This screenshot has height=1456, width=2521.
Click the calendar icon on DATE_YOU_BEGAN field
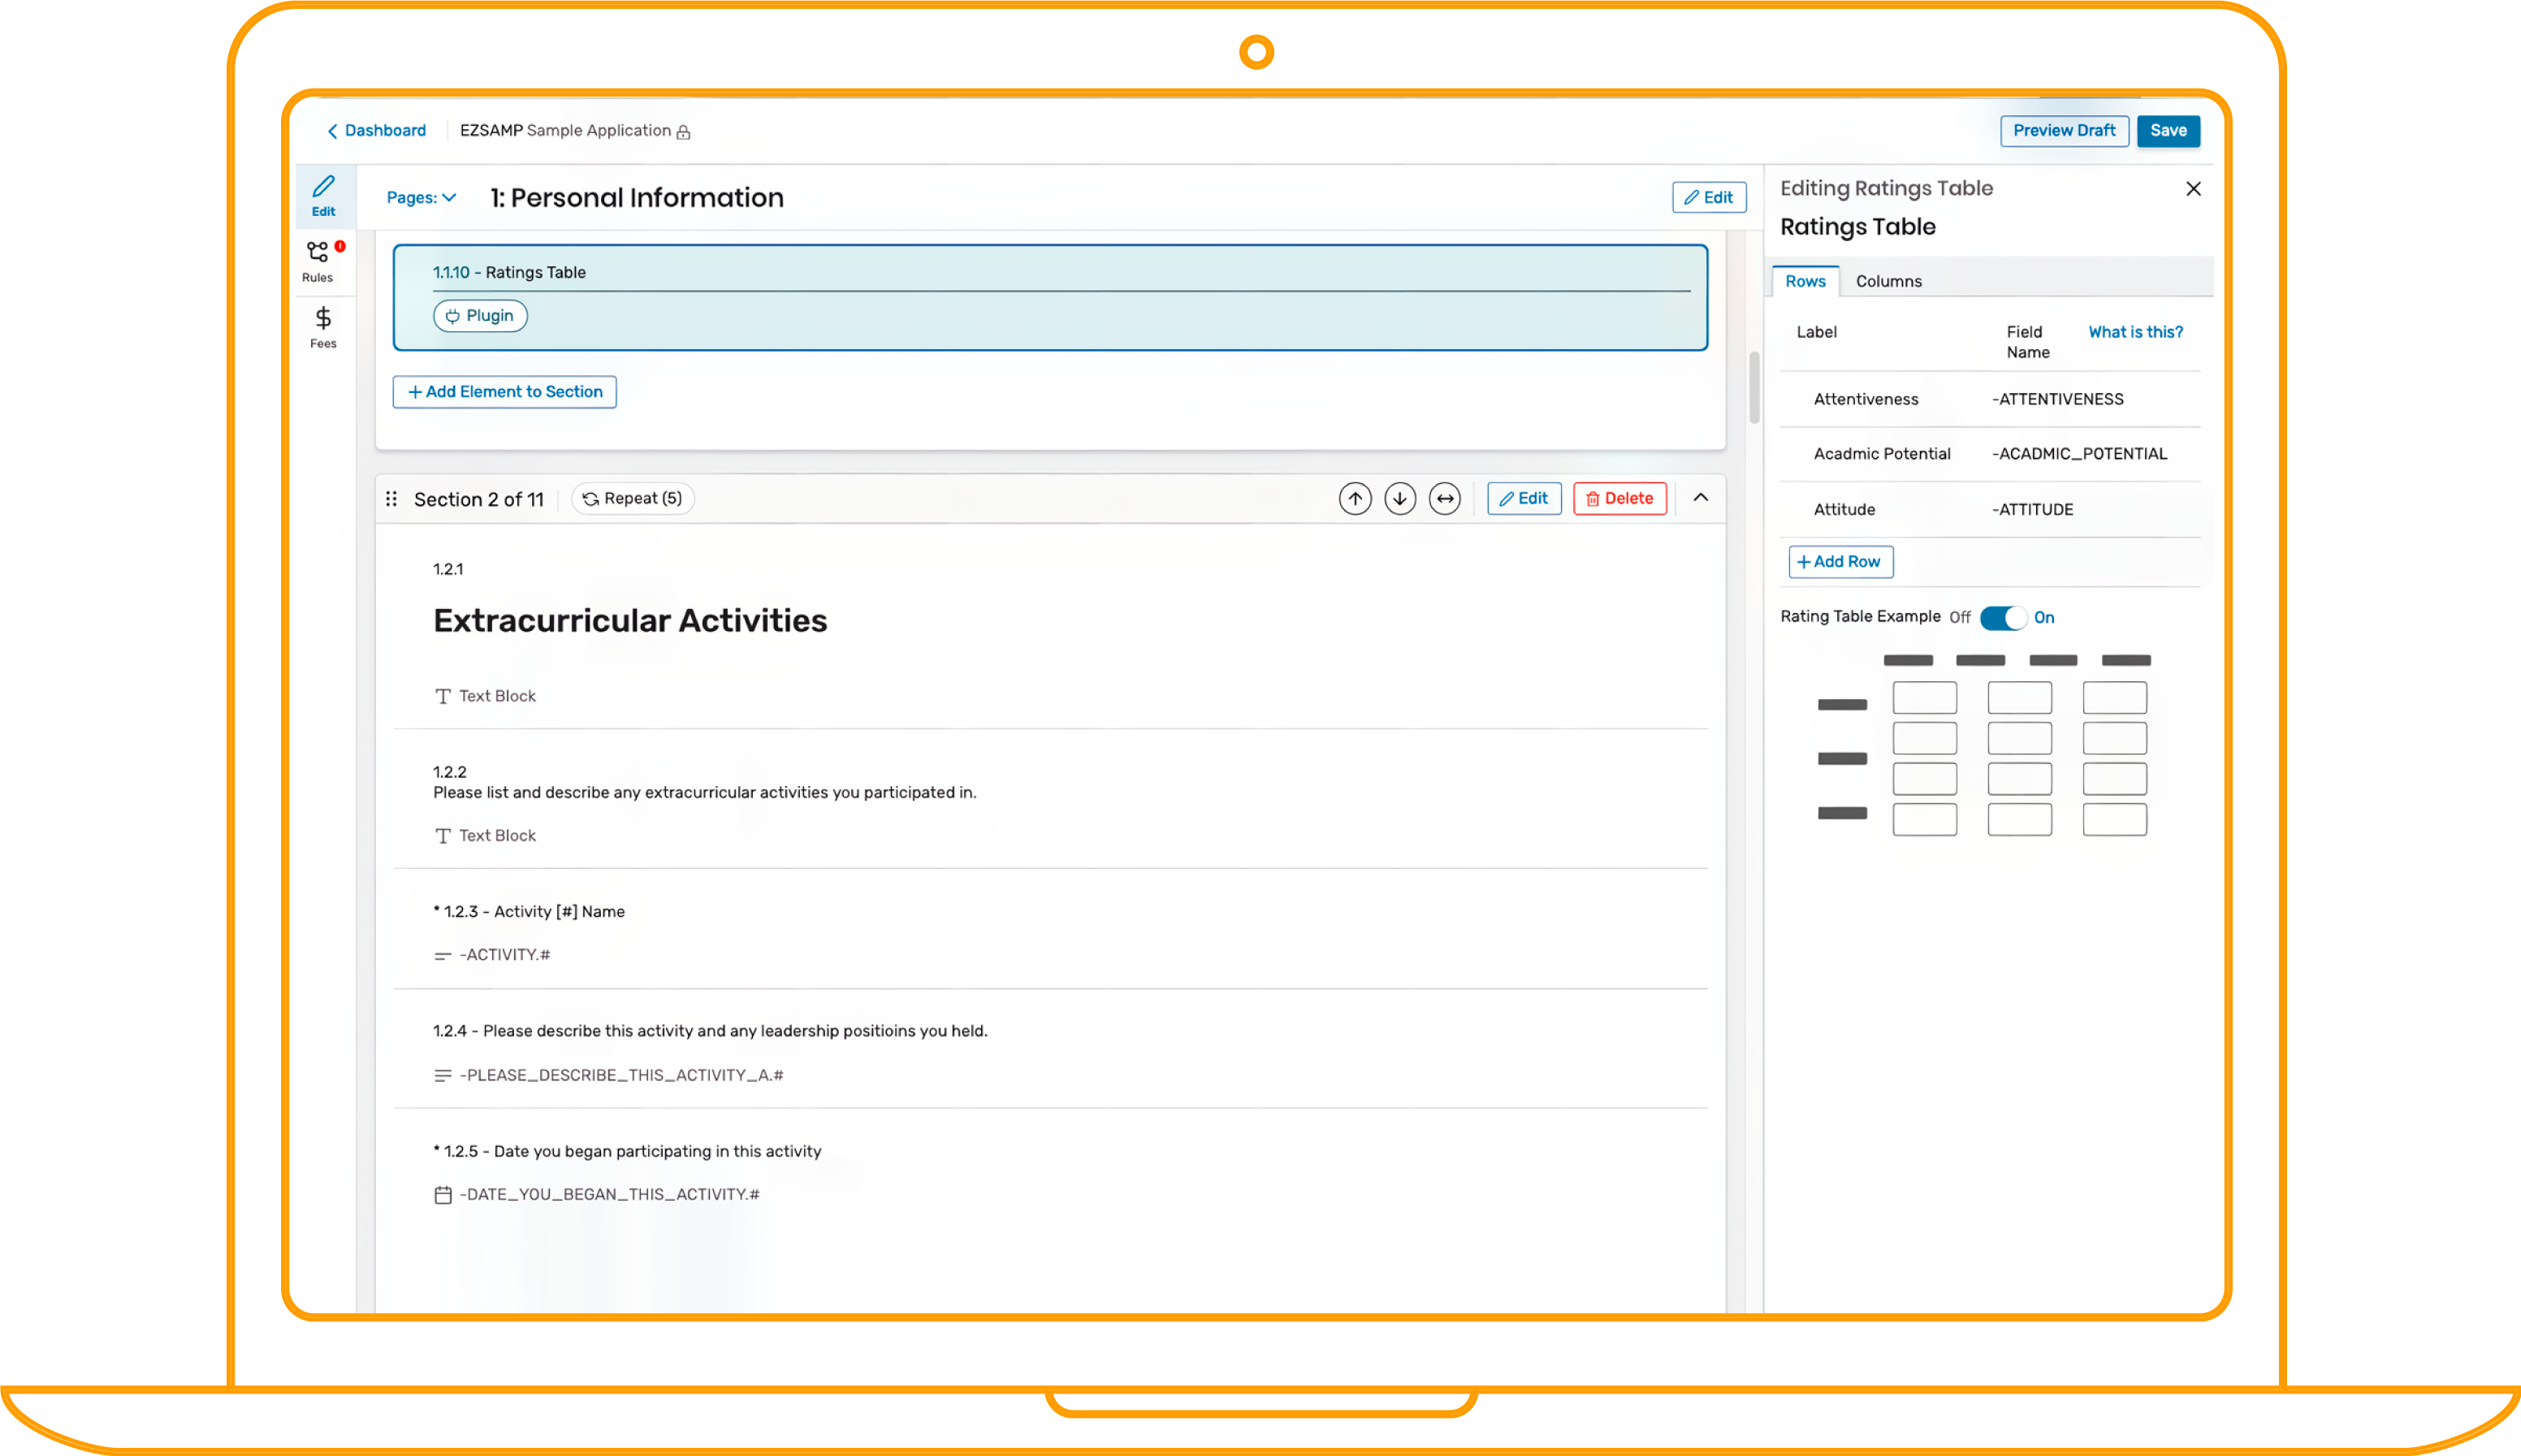pyautogui.click(x=443, y=1193)
